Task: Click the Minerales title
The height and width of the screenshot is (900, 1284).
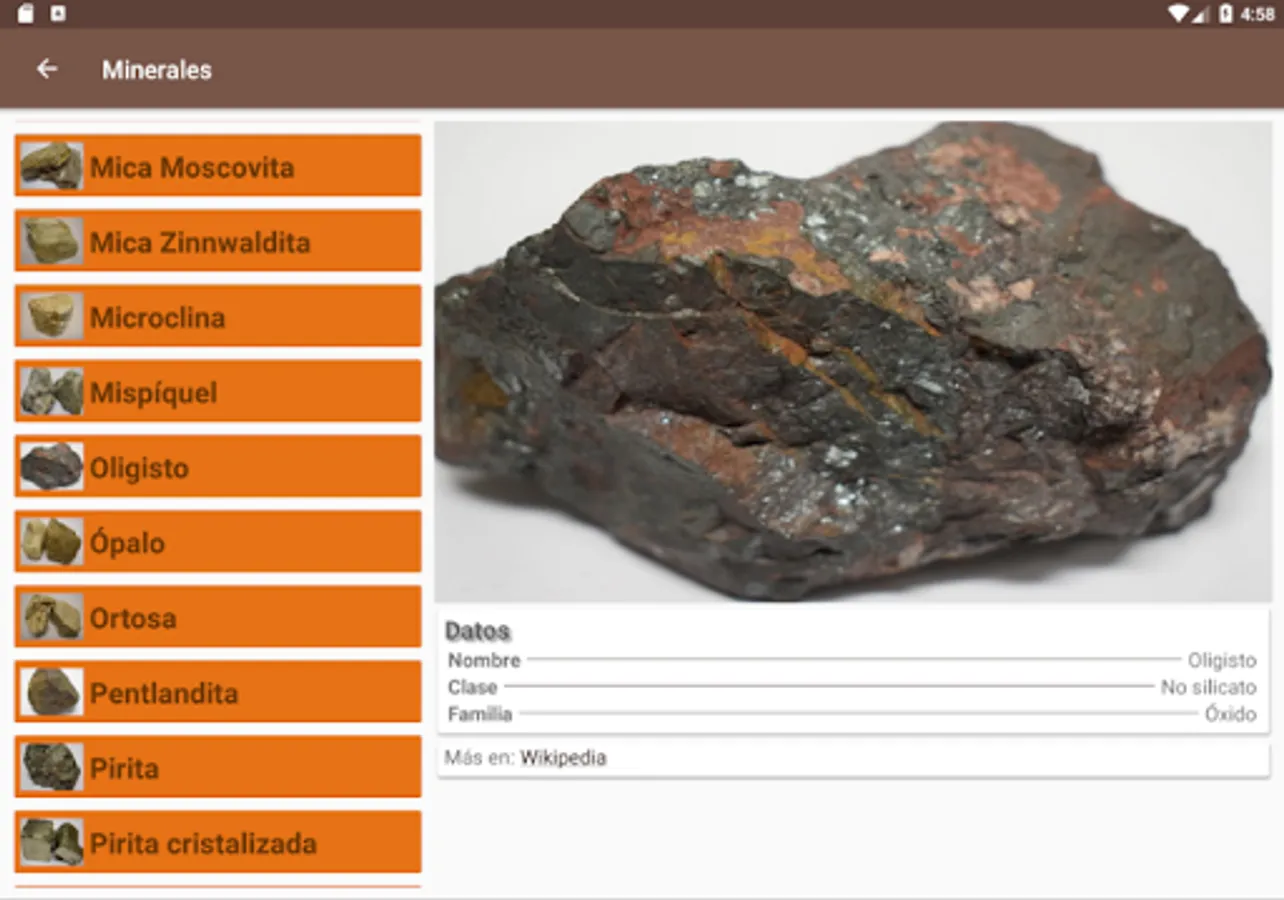Action: 157,70
